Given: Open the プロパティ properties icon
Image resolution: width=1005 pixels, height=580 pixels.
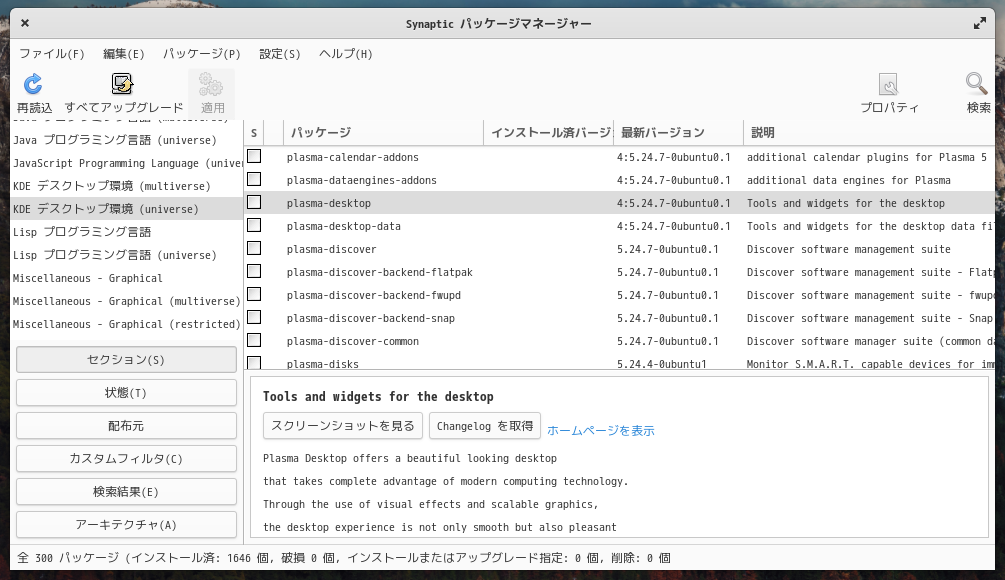Looking at the screenshot, I should (888, 84).
